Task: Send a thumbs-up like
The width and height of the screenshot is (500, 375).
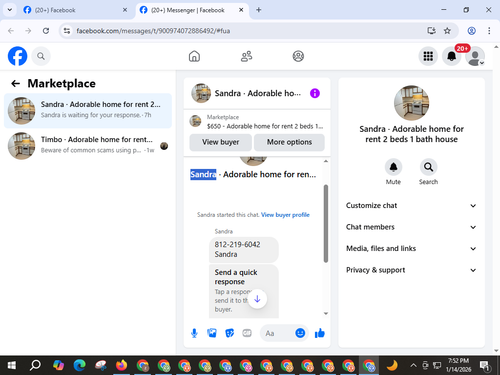Action: 320,333
